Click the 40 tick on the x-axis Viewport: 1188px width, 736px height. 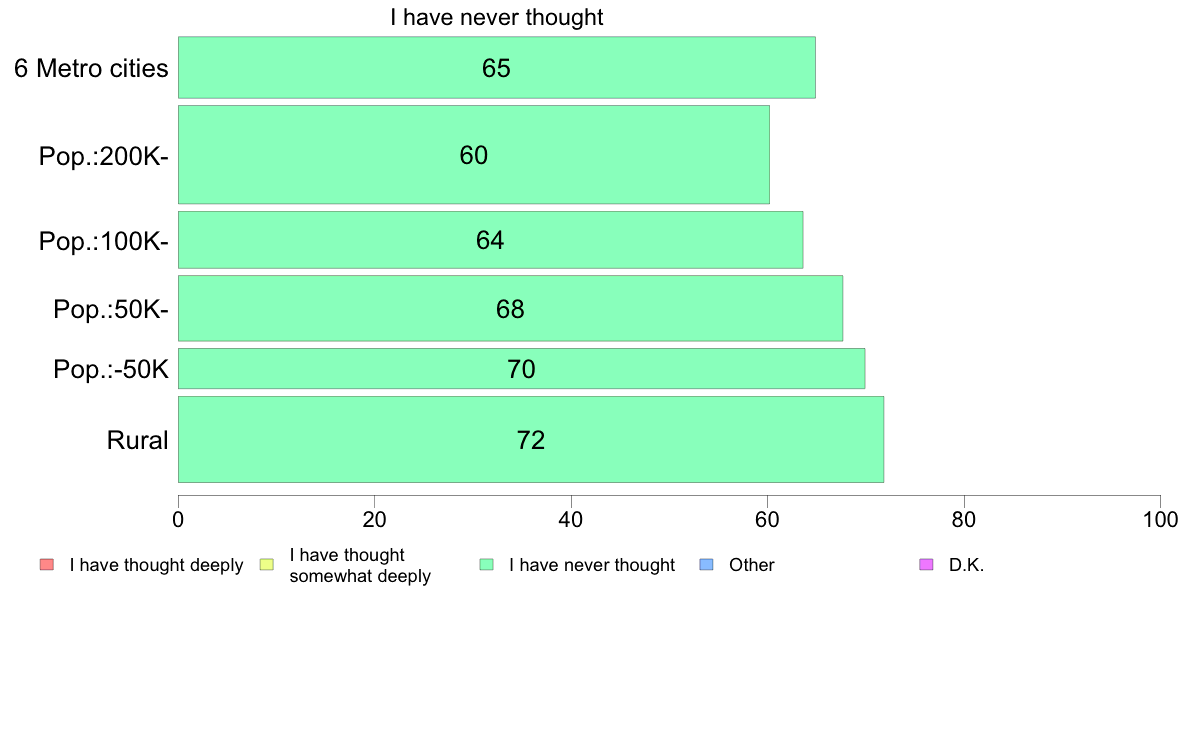click(x=571, y=519)
